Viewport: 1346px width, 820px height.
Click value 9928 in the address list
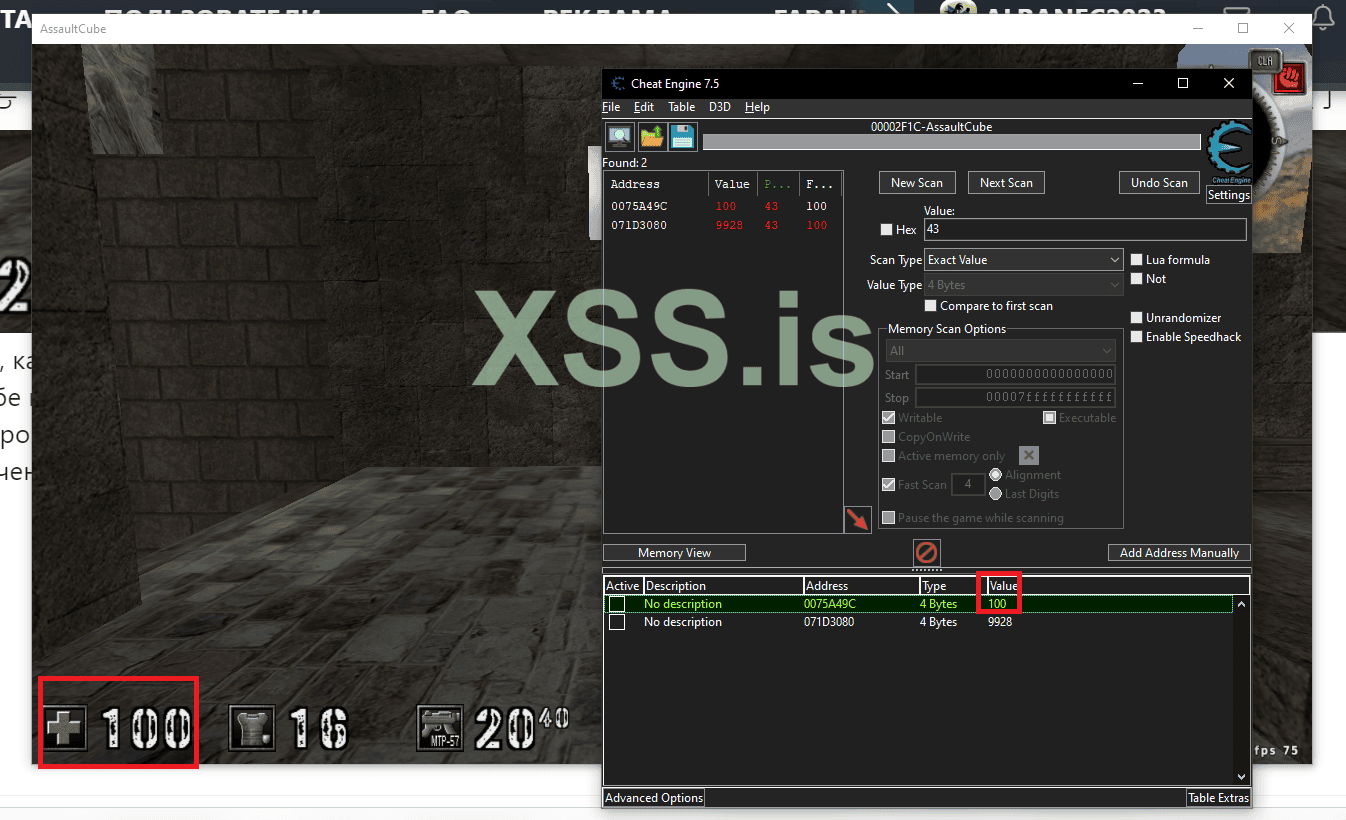pyautogui.click(x=1000, y=622)
